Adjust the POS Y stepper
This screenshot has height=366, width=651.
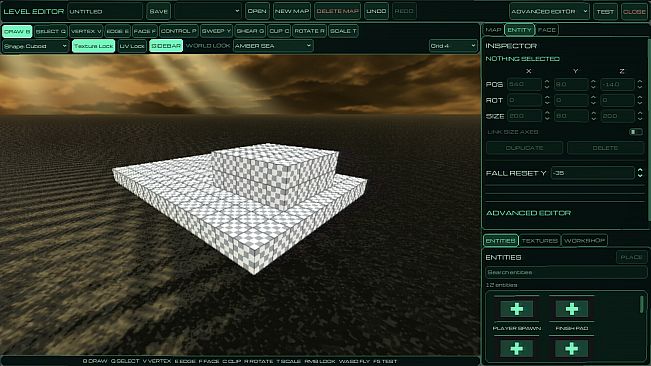click(x=593, y=84)
